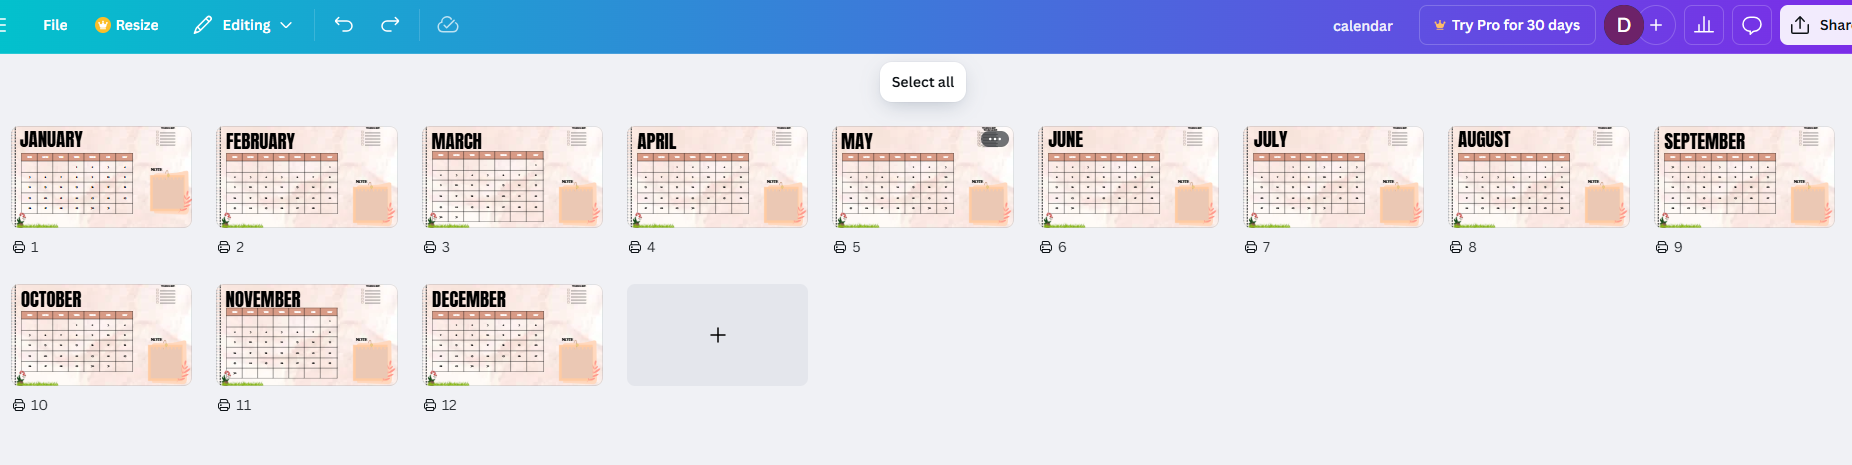This screenshot has width=1852, height=465.
Task: Open the analytics bar chart icon
Action: (1704, 25)
